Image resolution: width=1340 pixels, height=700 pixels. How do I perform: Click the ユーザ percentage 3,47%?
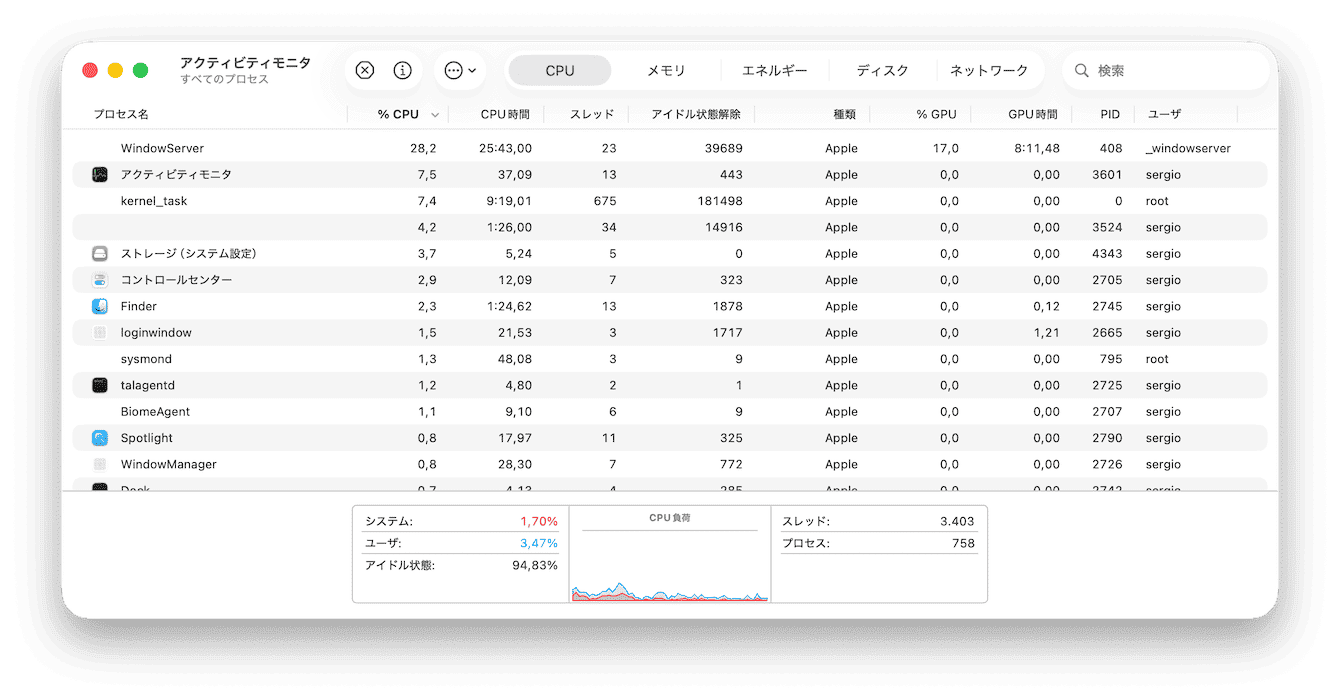point(539,543)
